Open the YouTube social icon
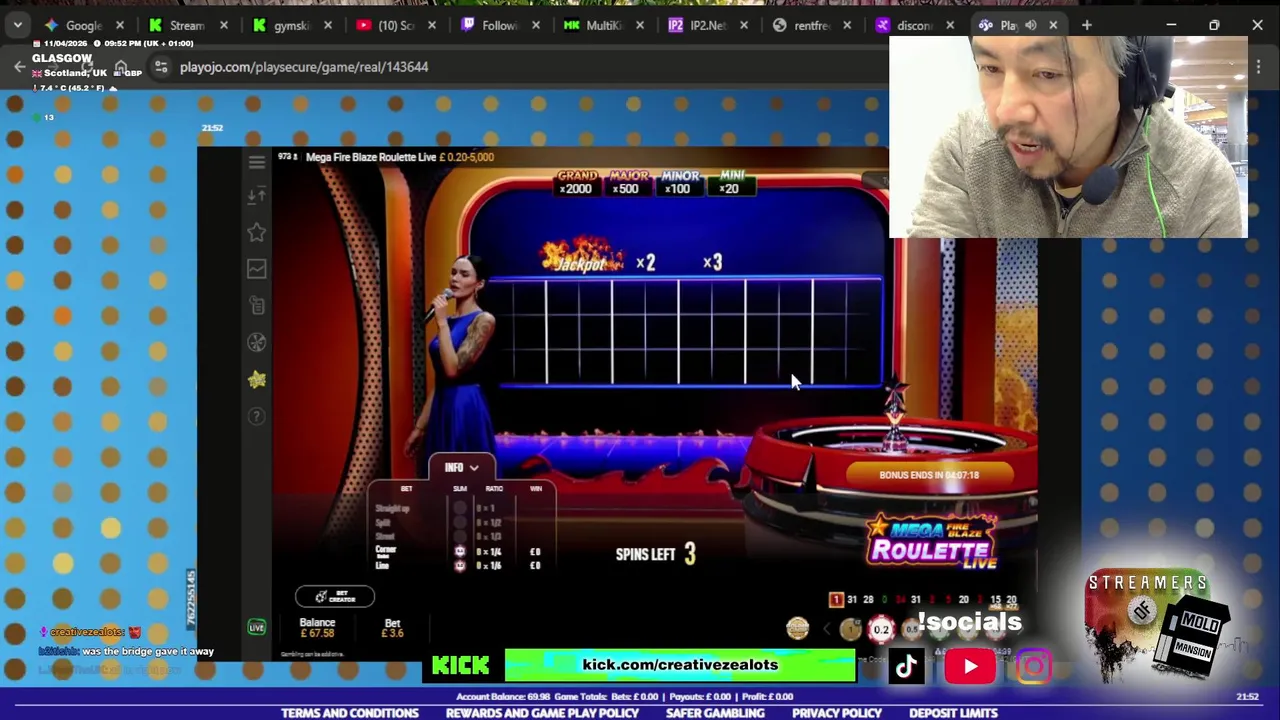The height and width of the screenshot is (720, 1280). tap(970, 667)
